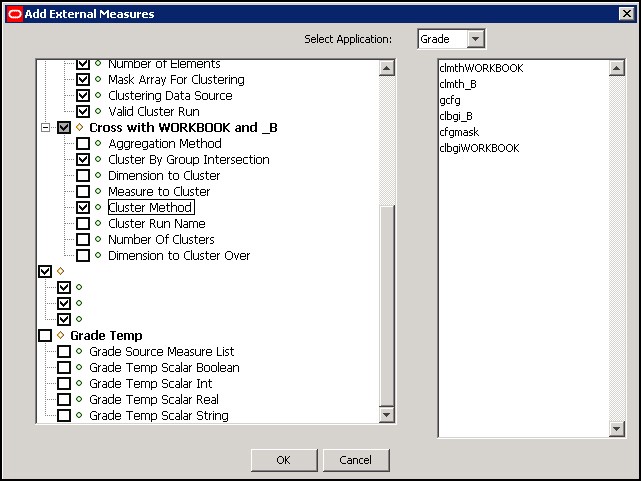
Task: Click diamond icon beside Cluster Method
Action: tap(98, 207)
